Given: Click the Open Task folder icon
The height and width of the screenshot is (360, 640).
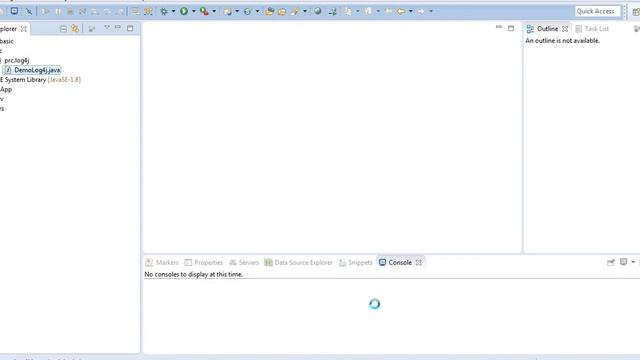Looking at the screenshot, I should (282, 11).
